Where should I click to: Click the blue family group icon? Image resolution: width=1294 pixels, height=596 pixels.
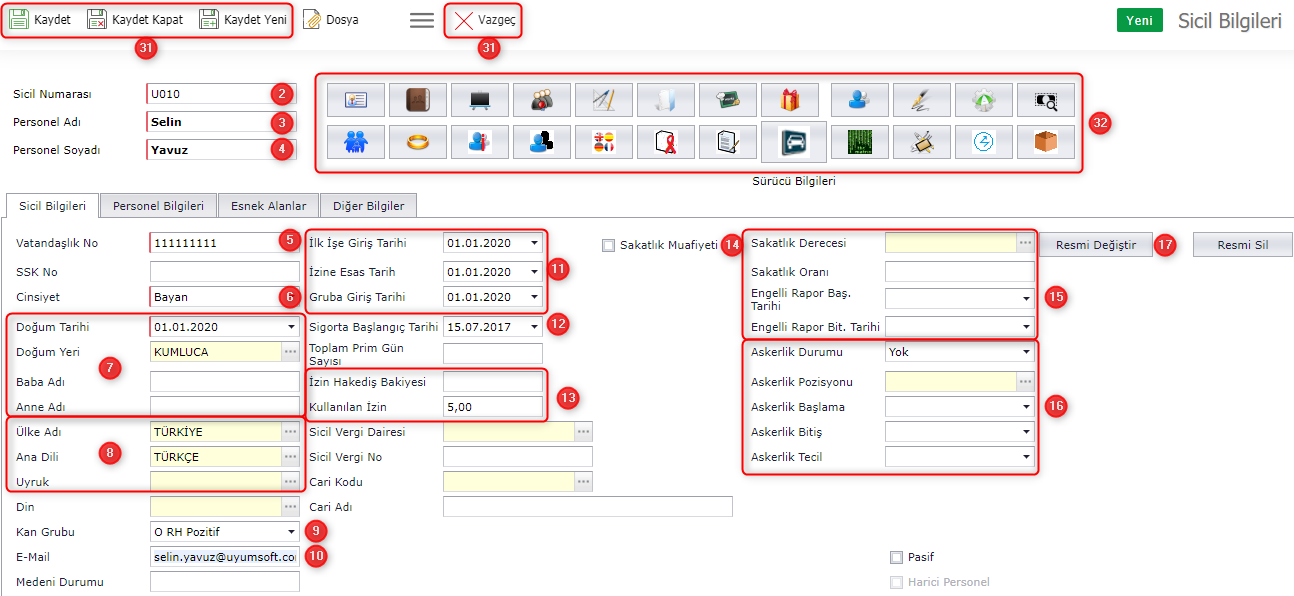(355, 142)
